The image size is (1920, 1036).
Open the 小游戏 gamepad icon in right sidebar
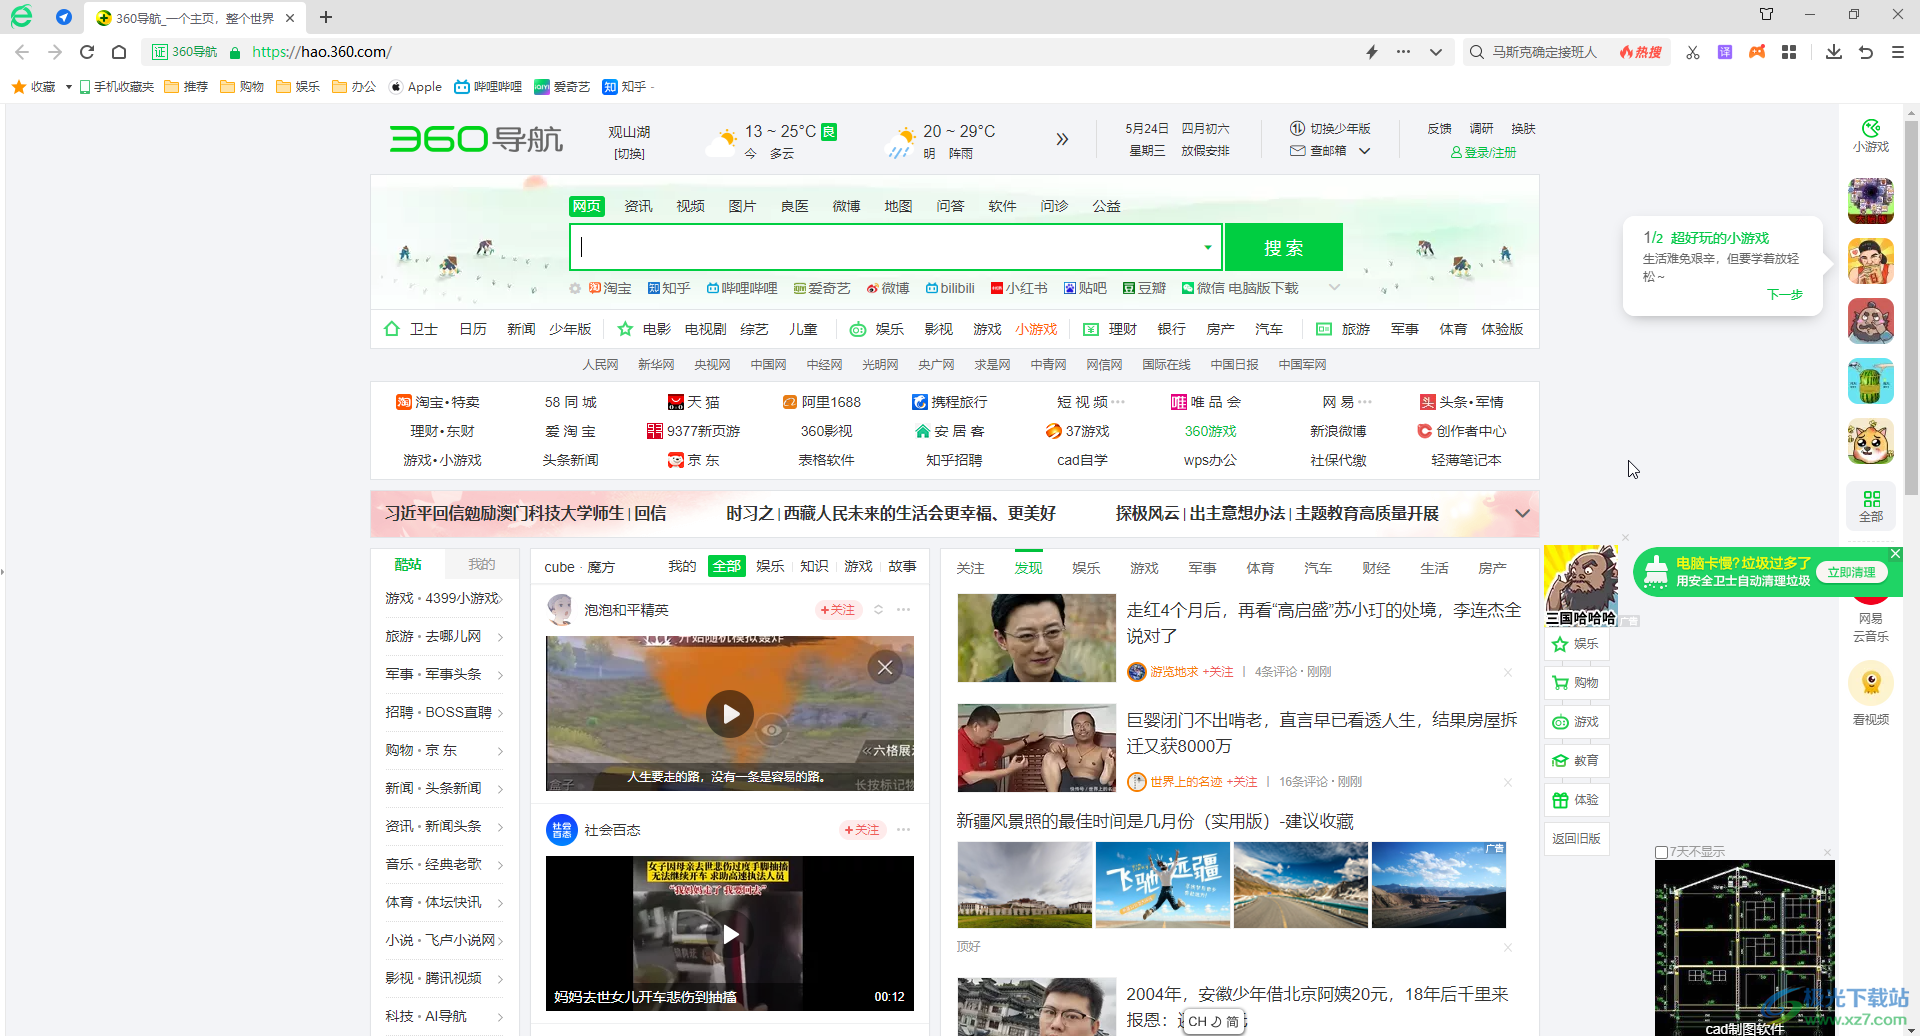click(x=1870, y=135)
